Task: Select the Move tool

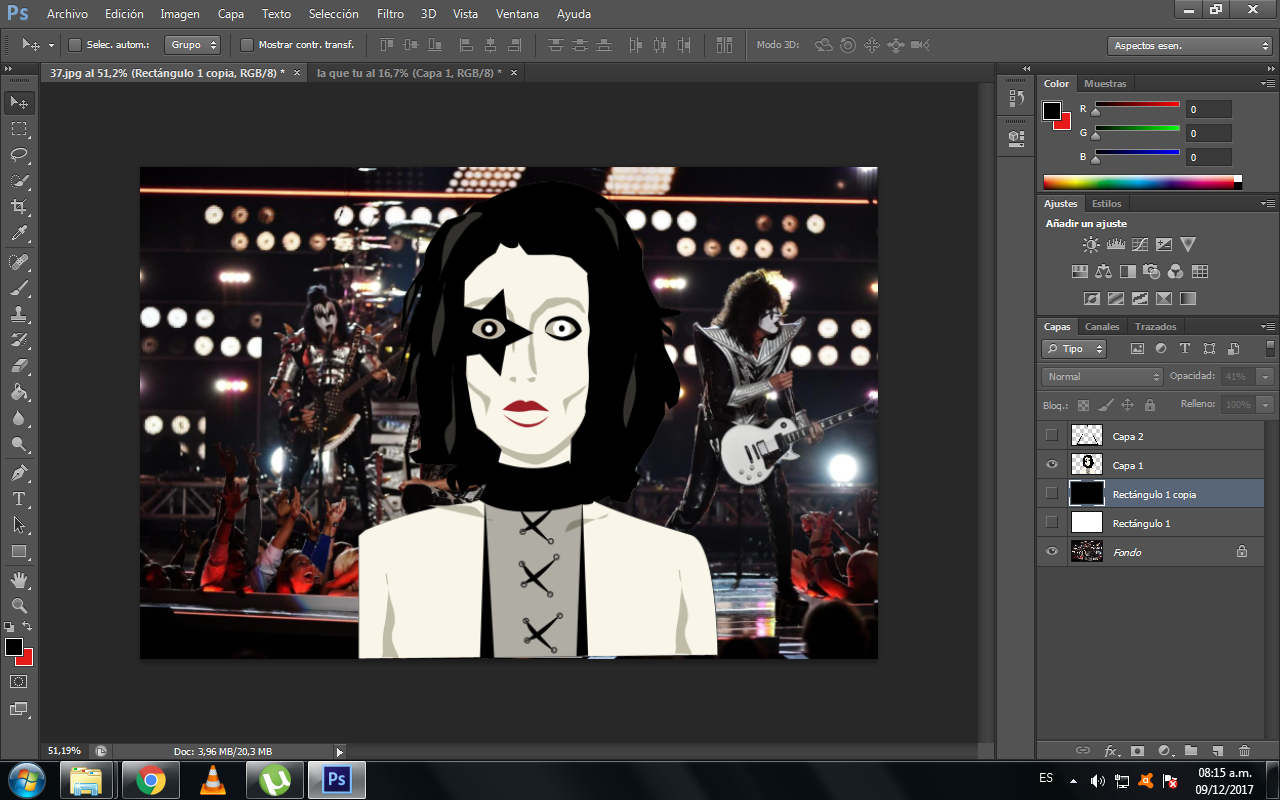Action: (19, 103)
